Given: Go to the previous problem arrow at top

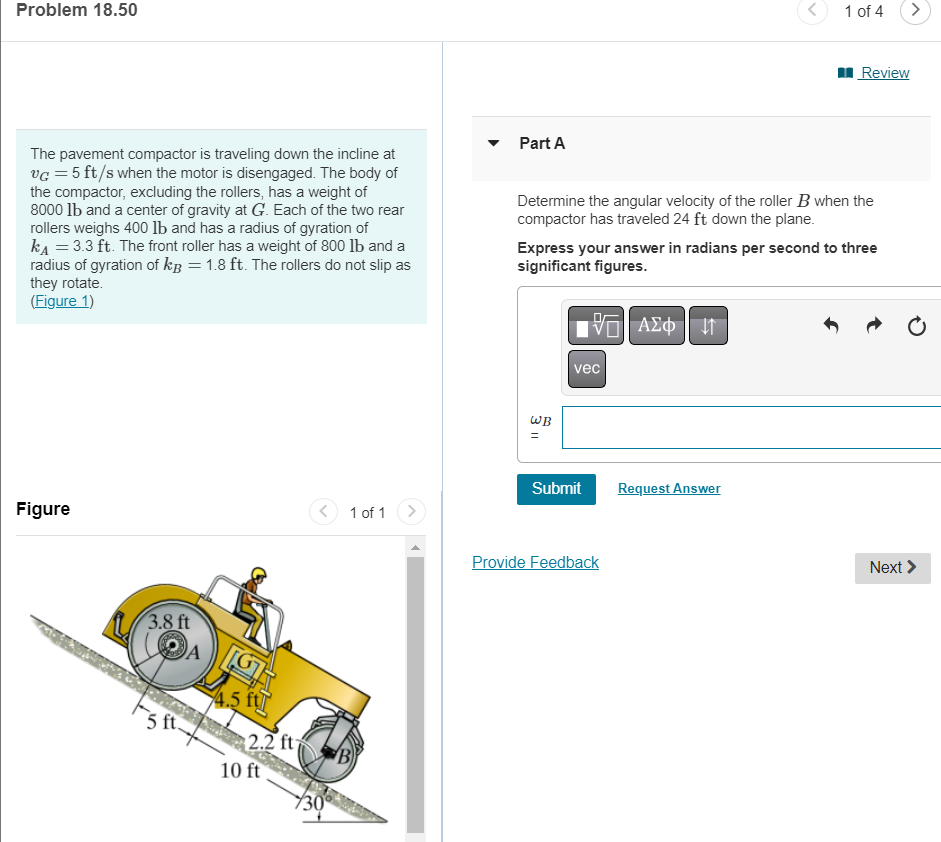Looking at the screenshot, I should pos(812,10).
